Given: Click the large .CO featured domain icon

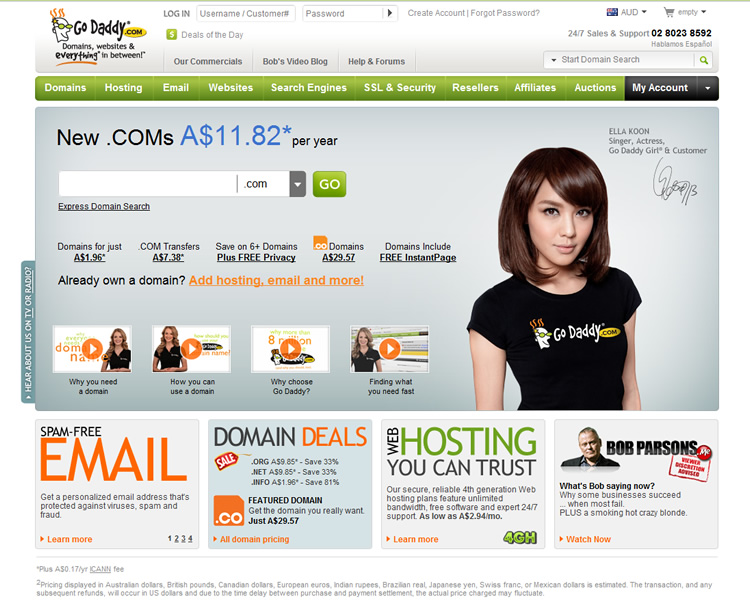Looking at the screenshot, I should (x=229, y=511).
